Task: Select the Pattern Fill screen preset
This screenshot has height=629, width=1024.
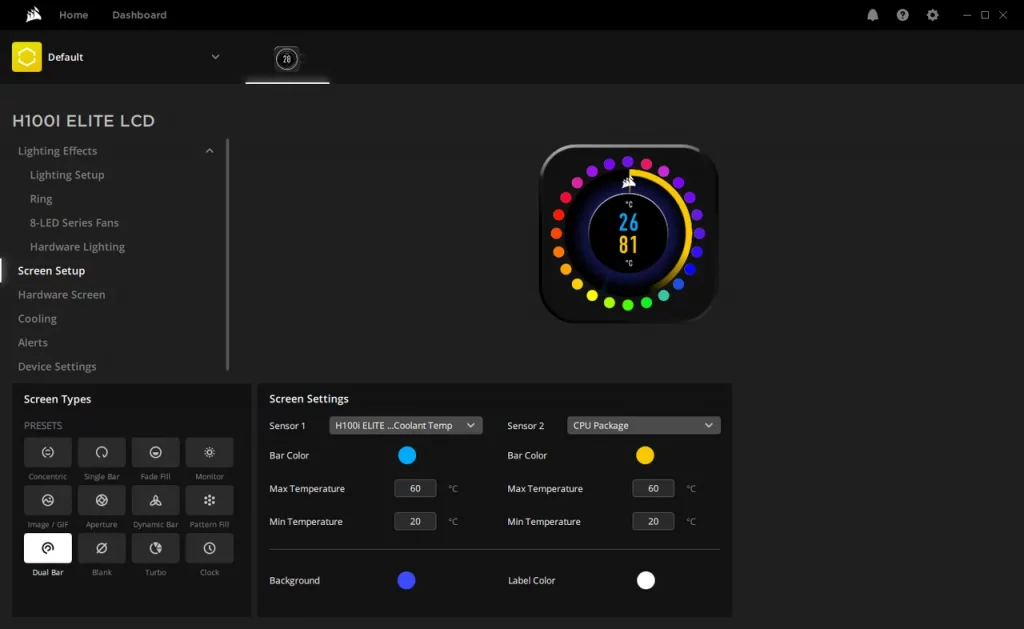Action: click(209, 500)
